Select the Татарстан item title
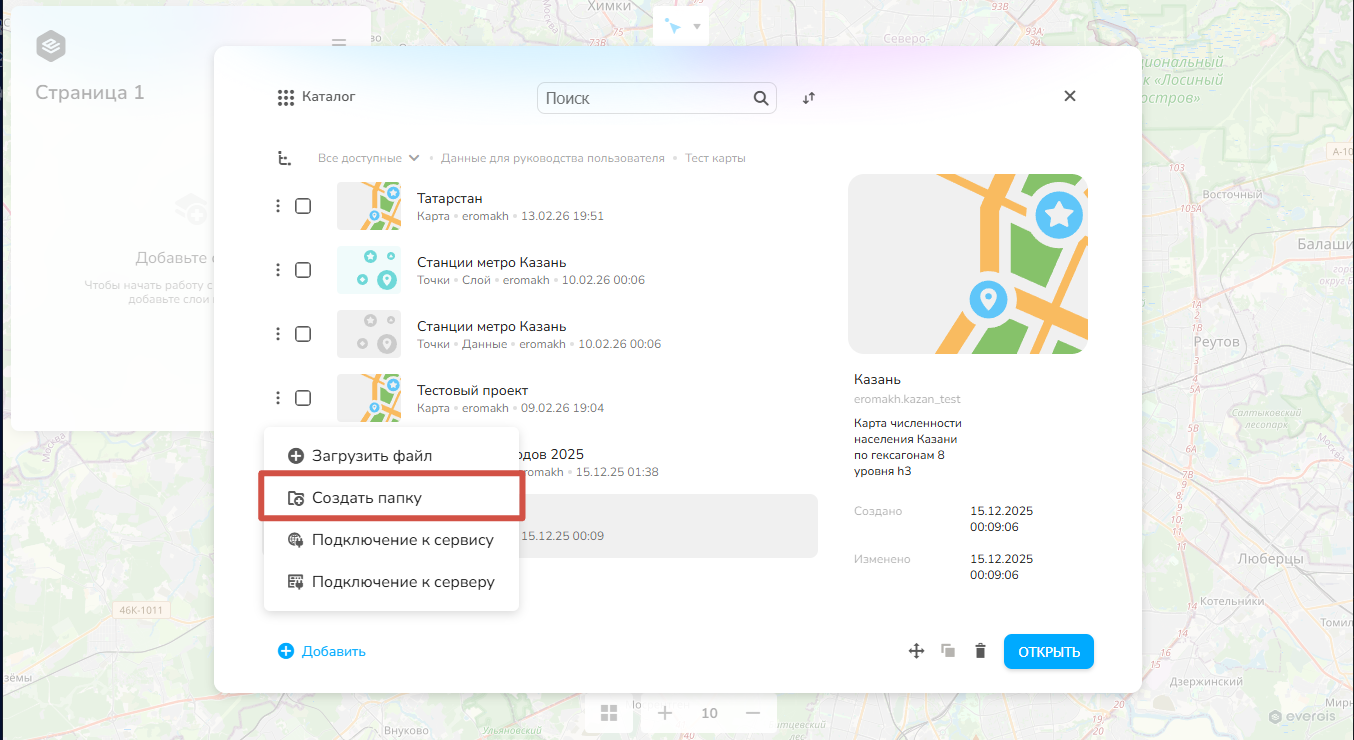Screen dimensions: 1354x740 click(450, 198)
